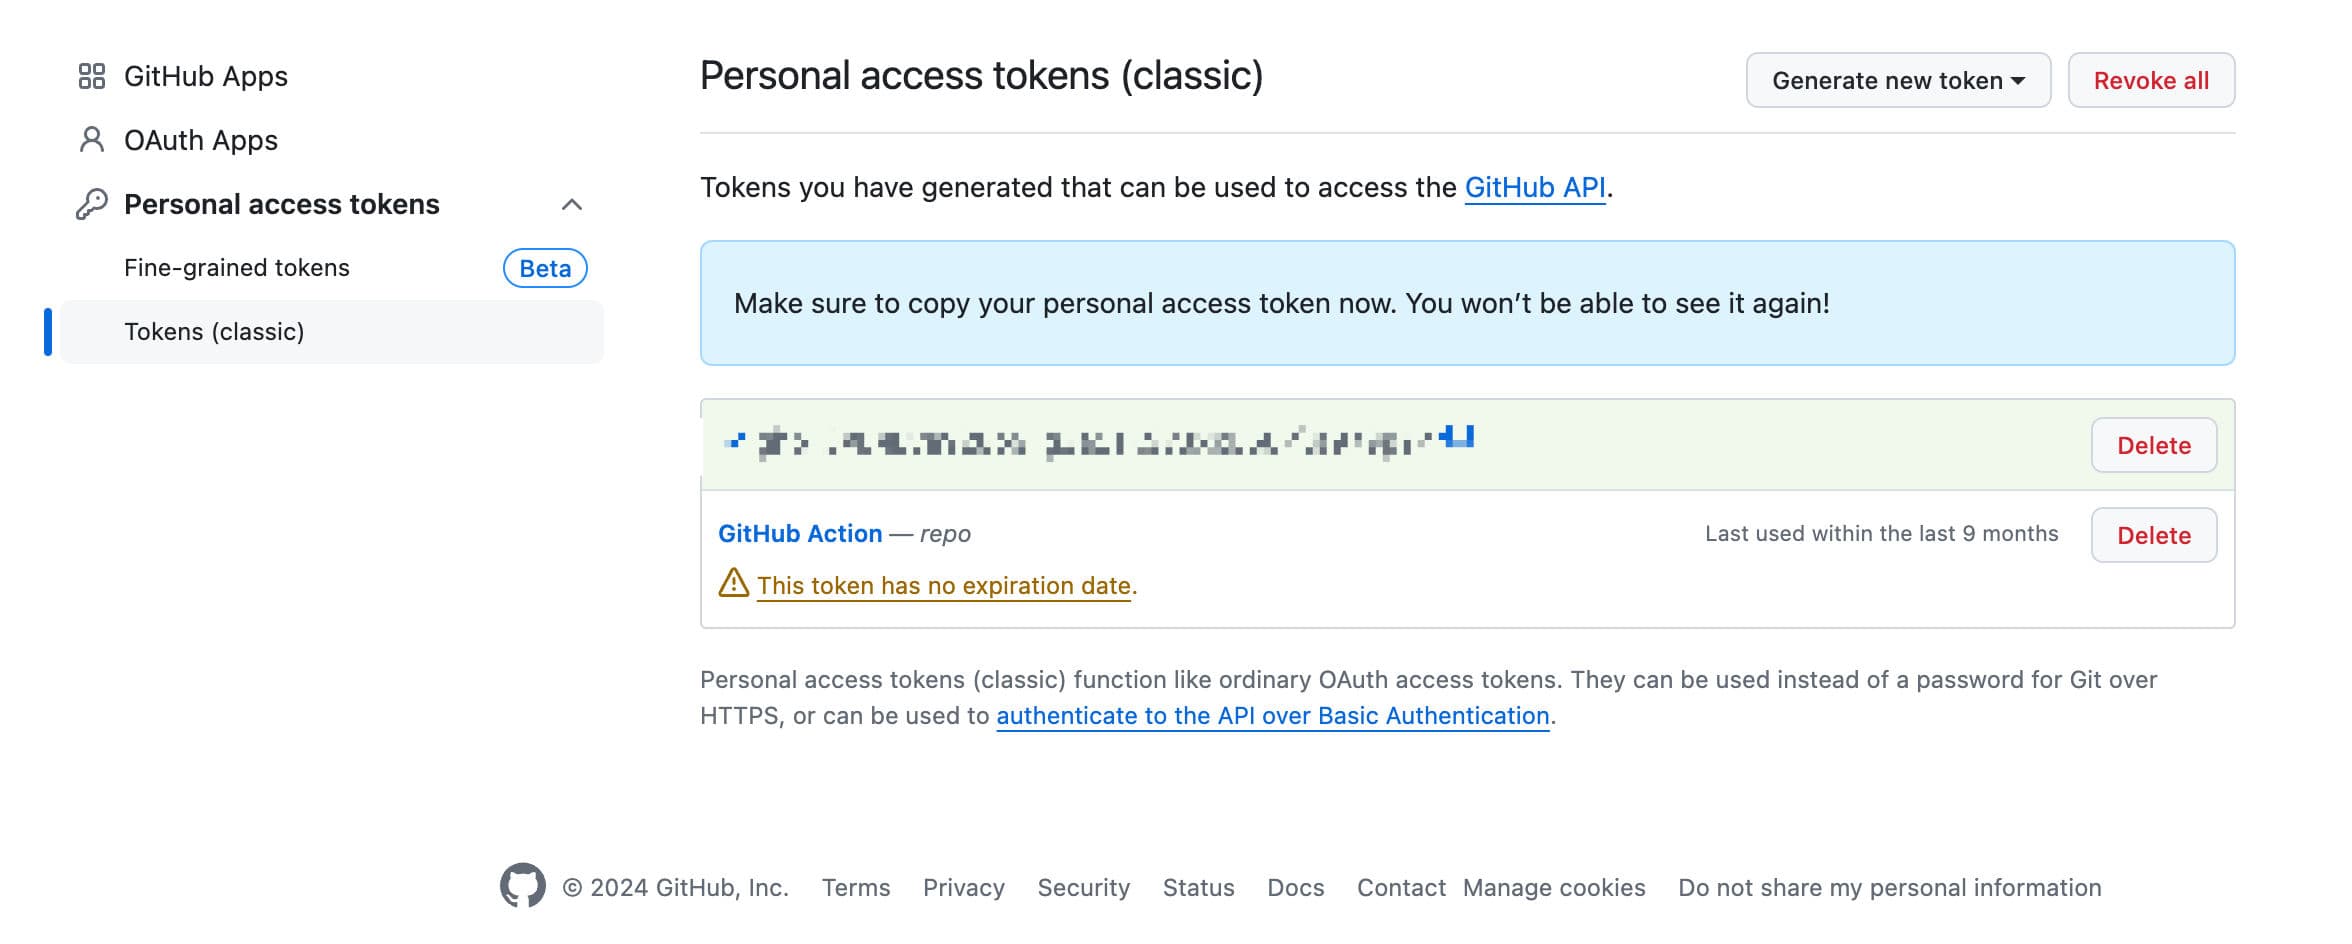Click the copy token icon beside the new token
Viewport: 2352px width, 944px height.
(1460, 437)
